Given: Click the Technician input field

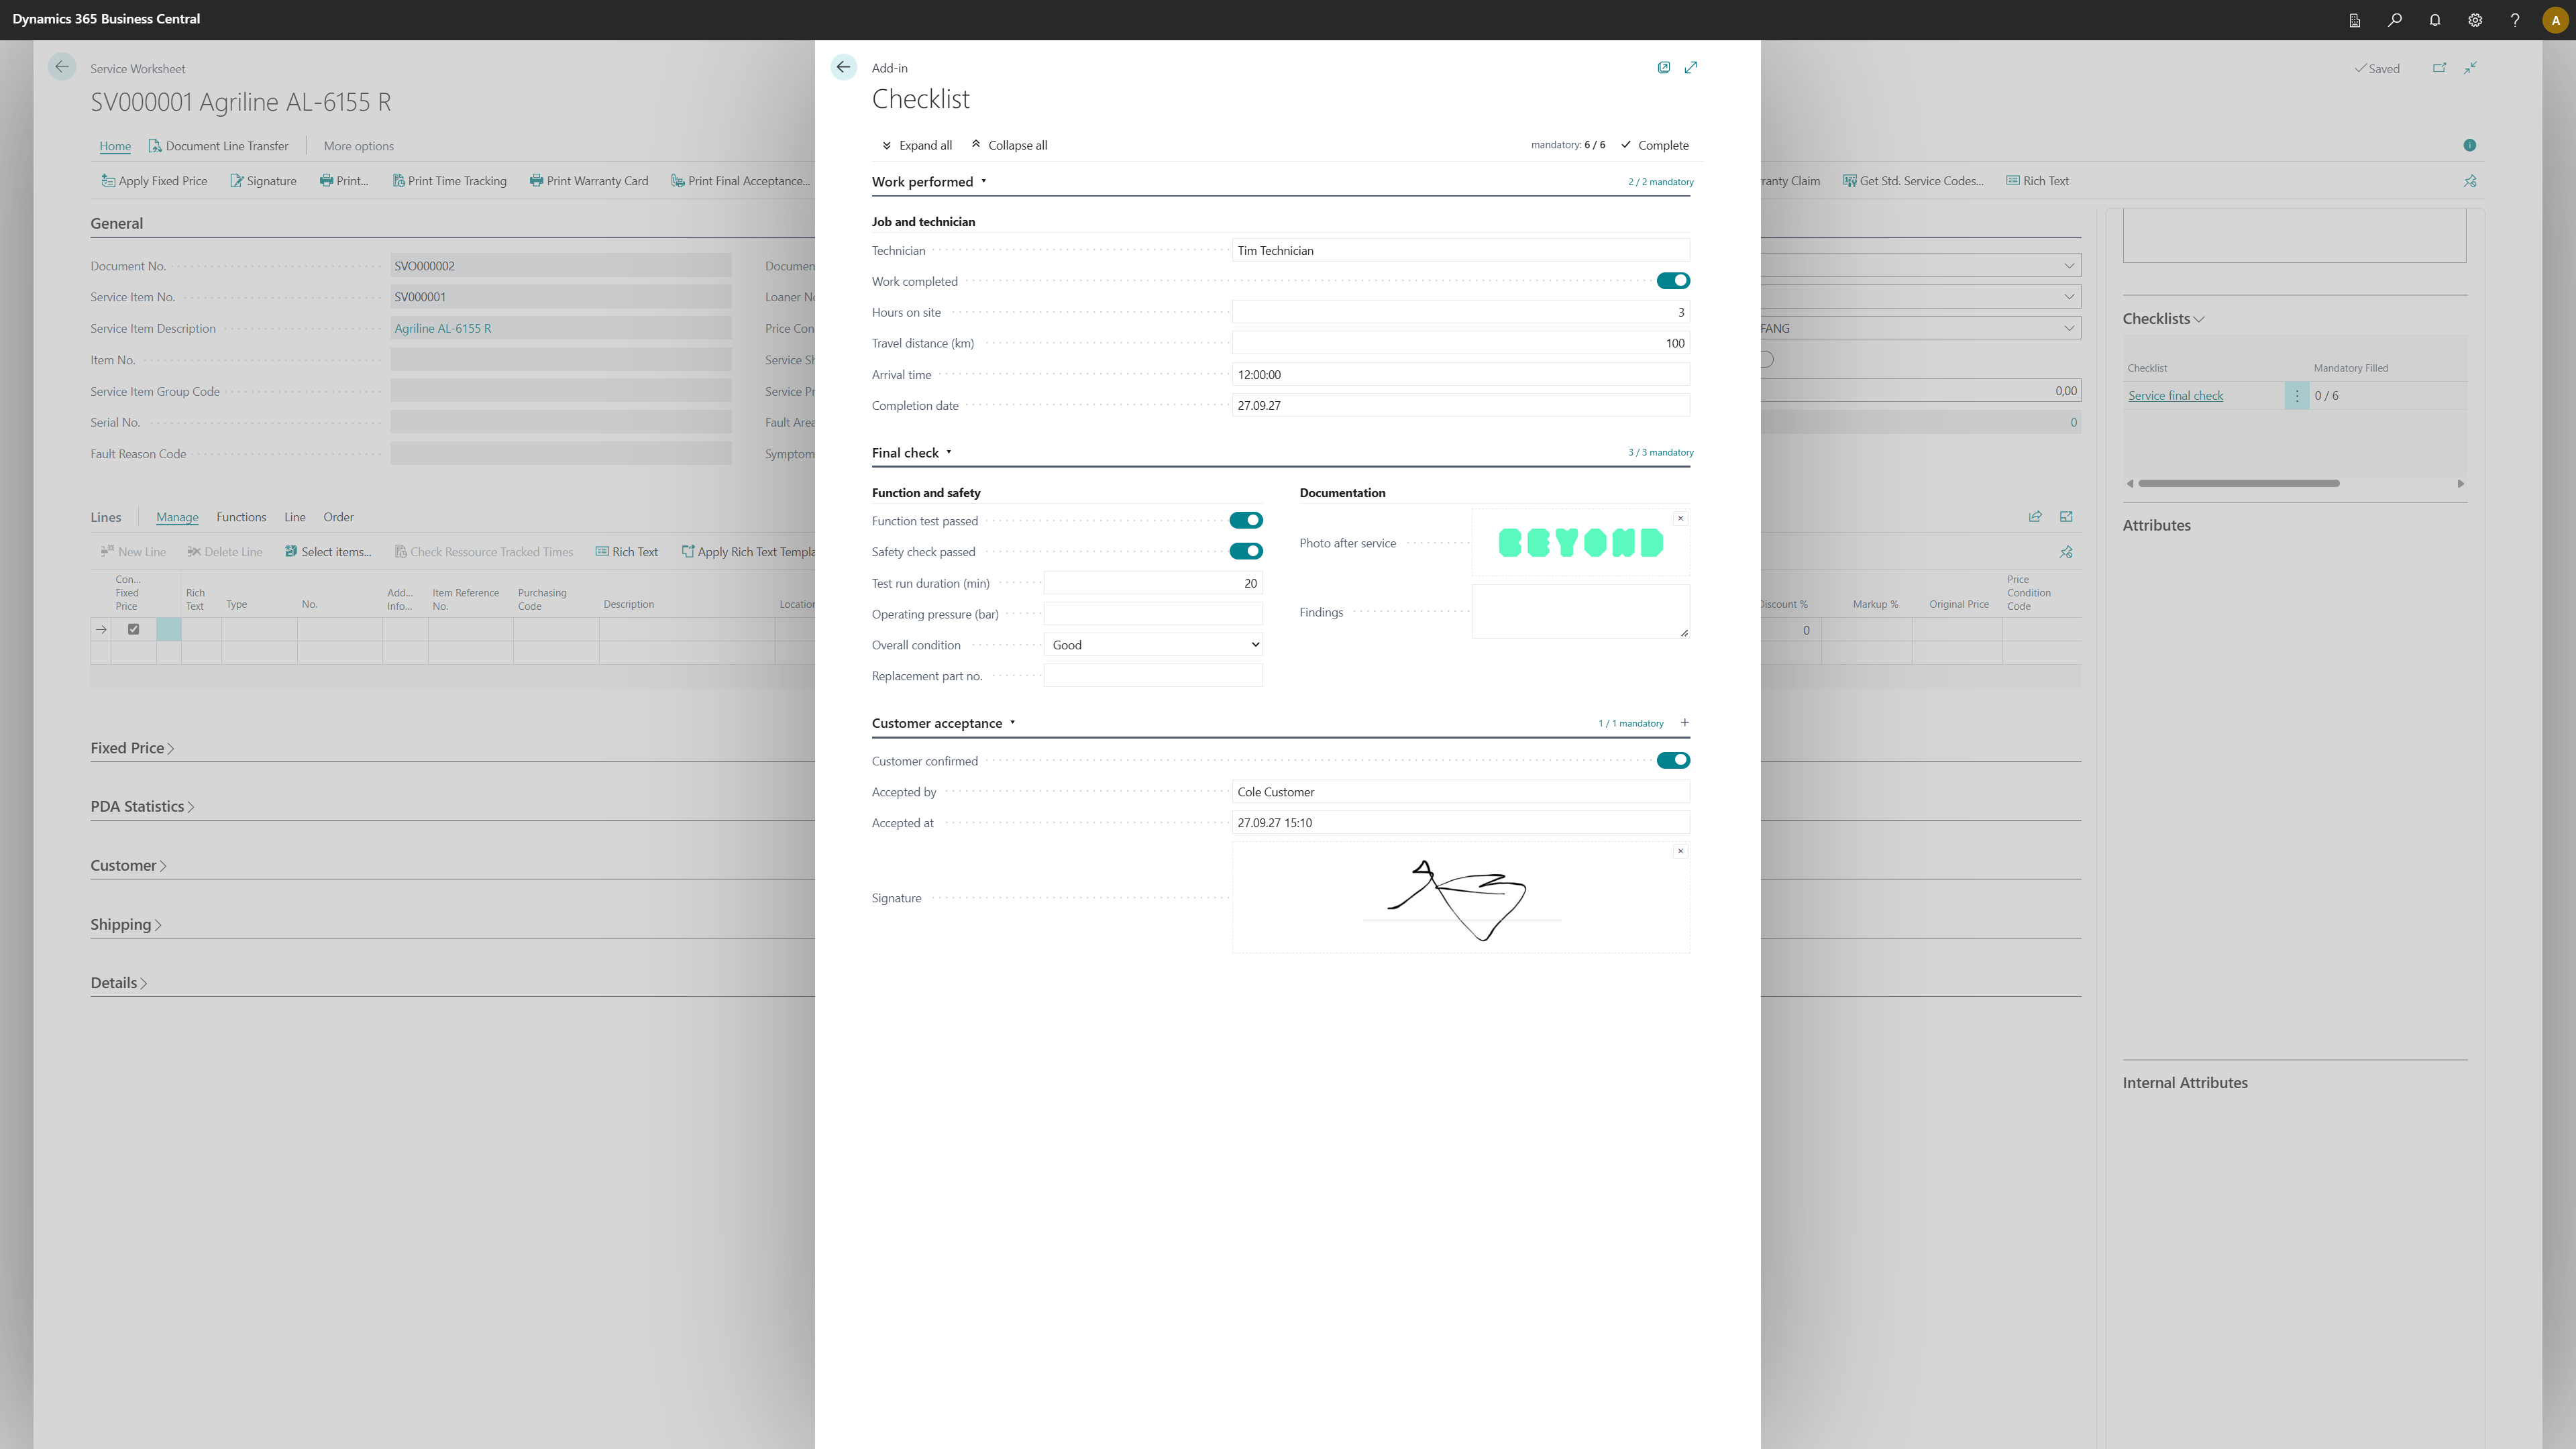Looking at the screenshot, I should [x=1460, y=250].
